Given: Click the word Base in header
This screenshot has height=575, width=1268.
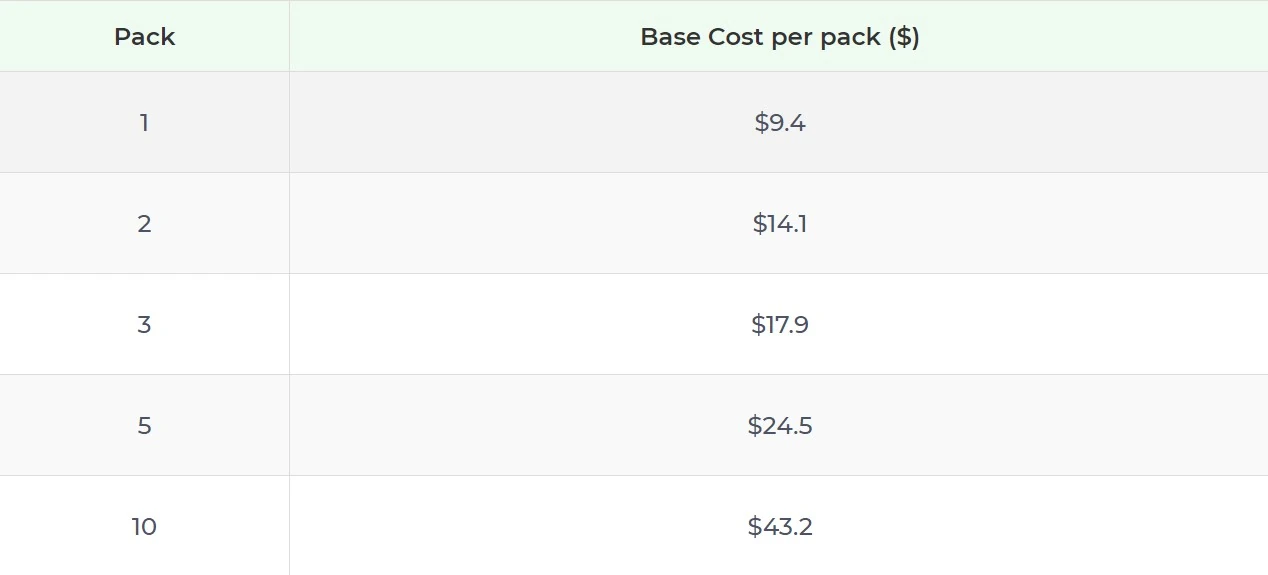Looking at the screenshot, I should [x=670, y=37].
